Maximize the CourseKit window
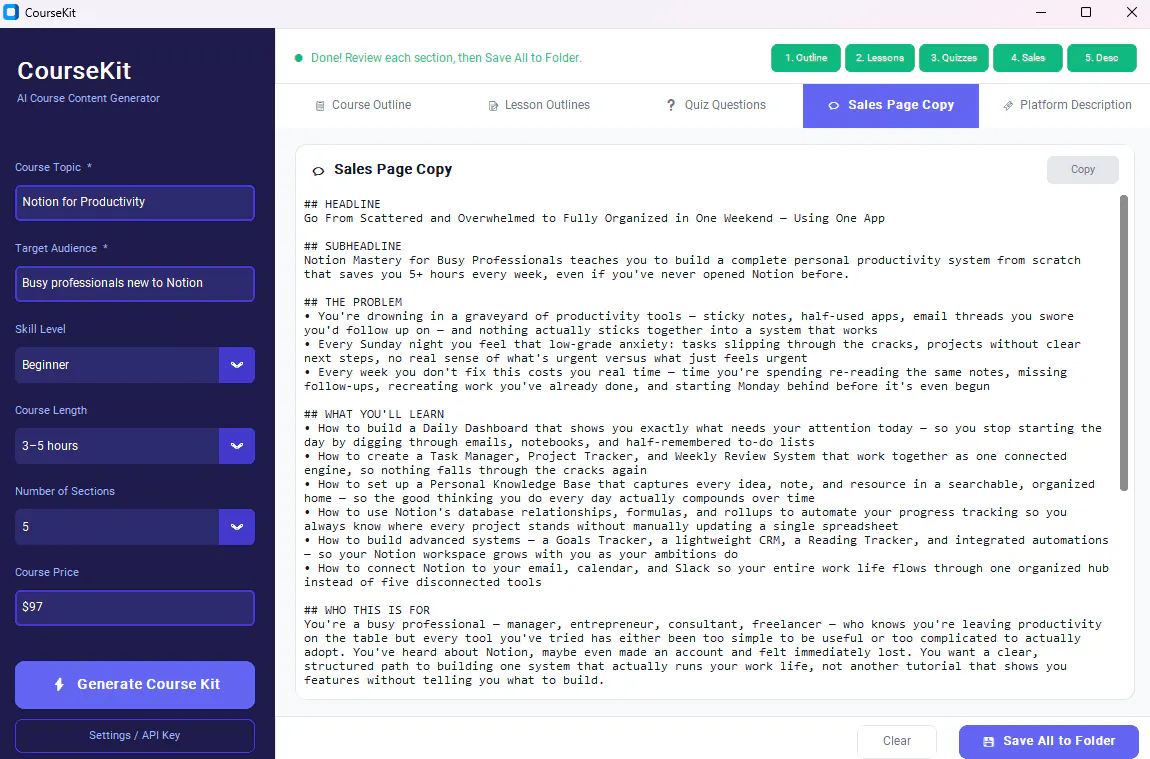1150x759 pixels. coord(1086,12)
